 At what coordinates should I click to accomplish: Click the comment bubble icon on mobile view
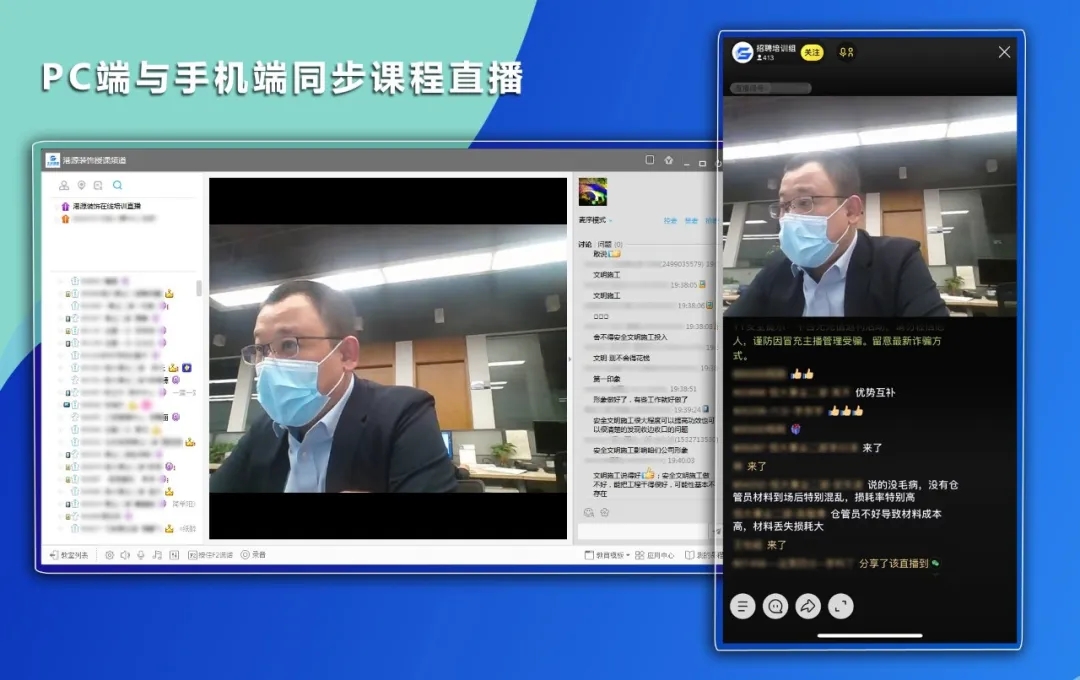pos(775,605)
